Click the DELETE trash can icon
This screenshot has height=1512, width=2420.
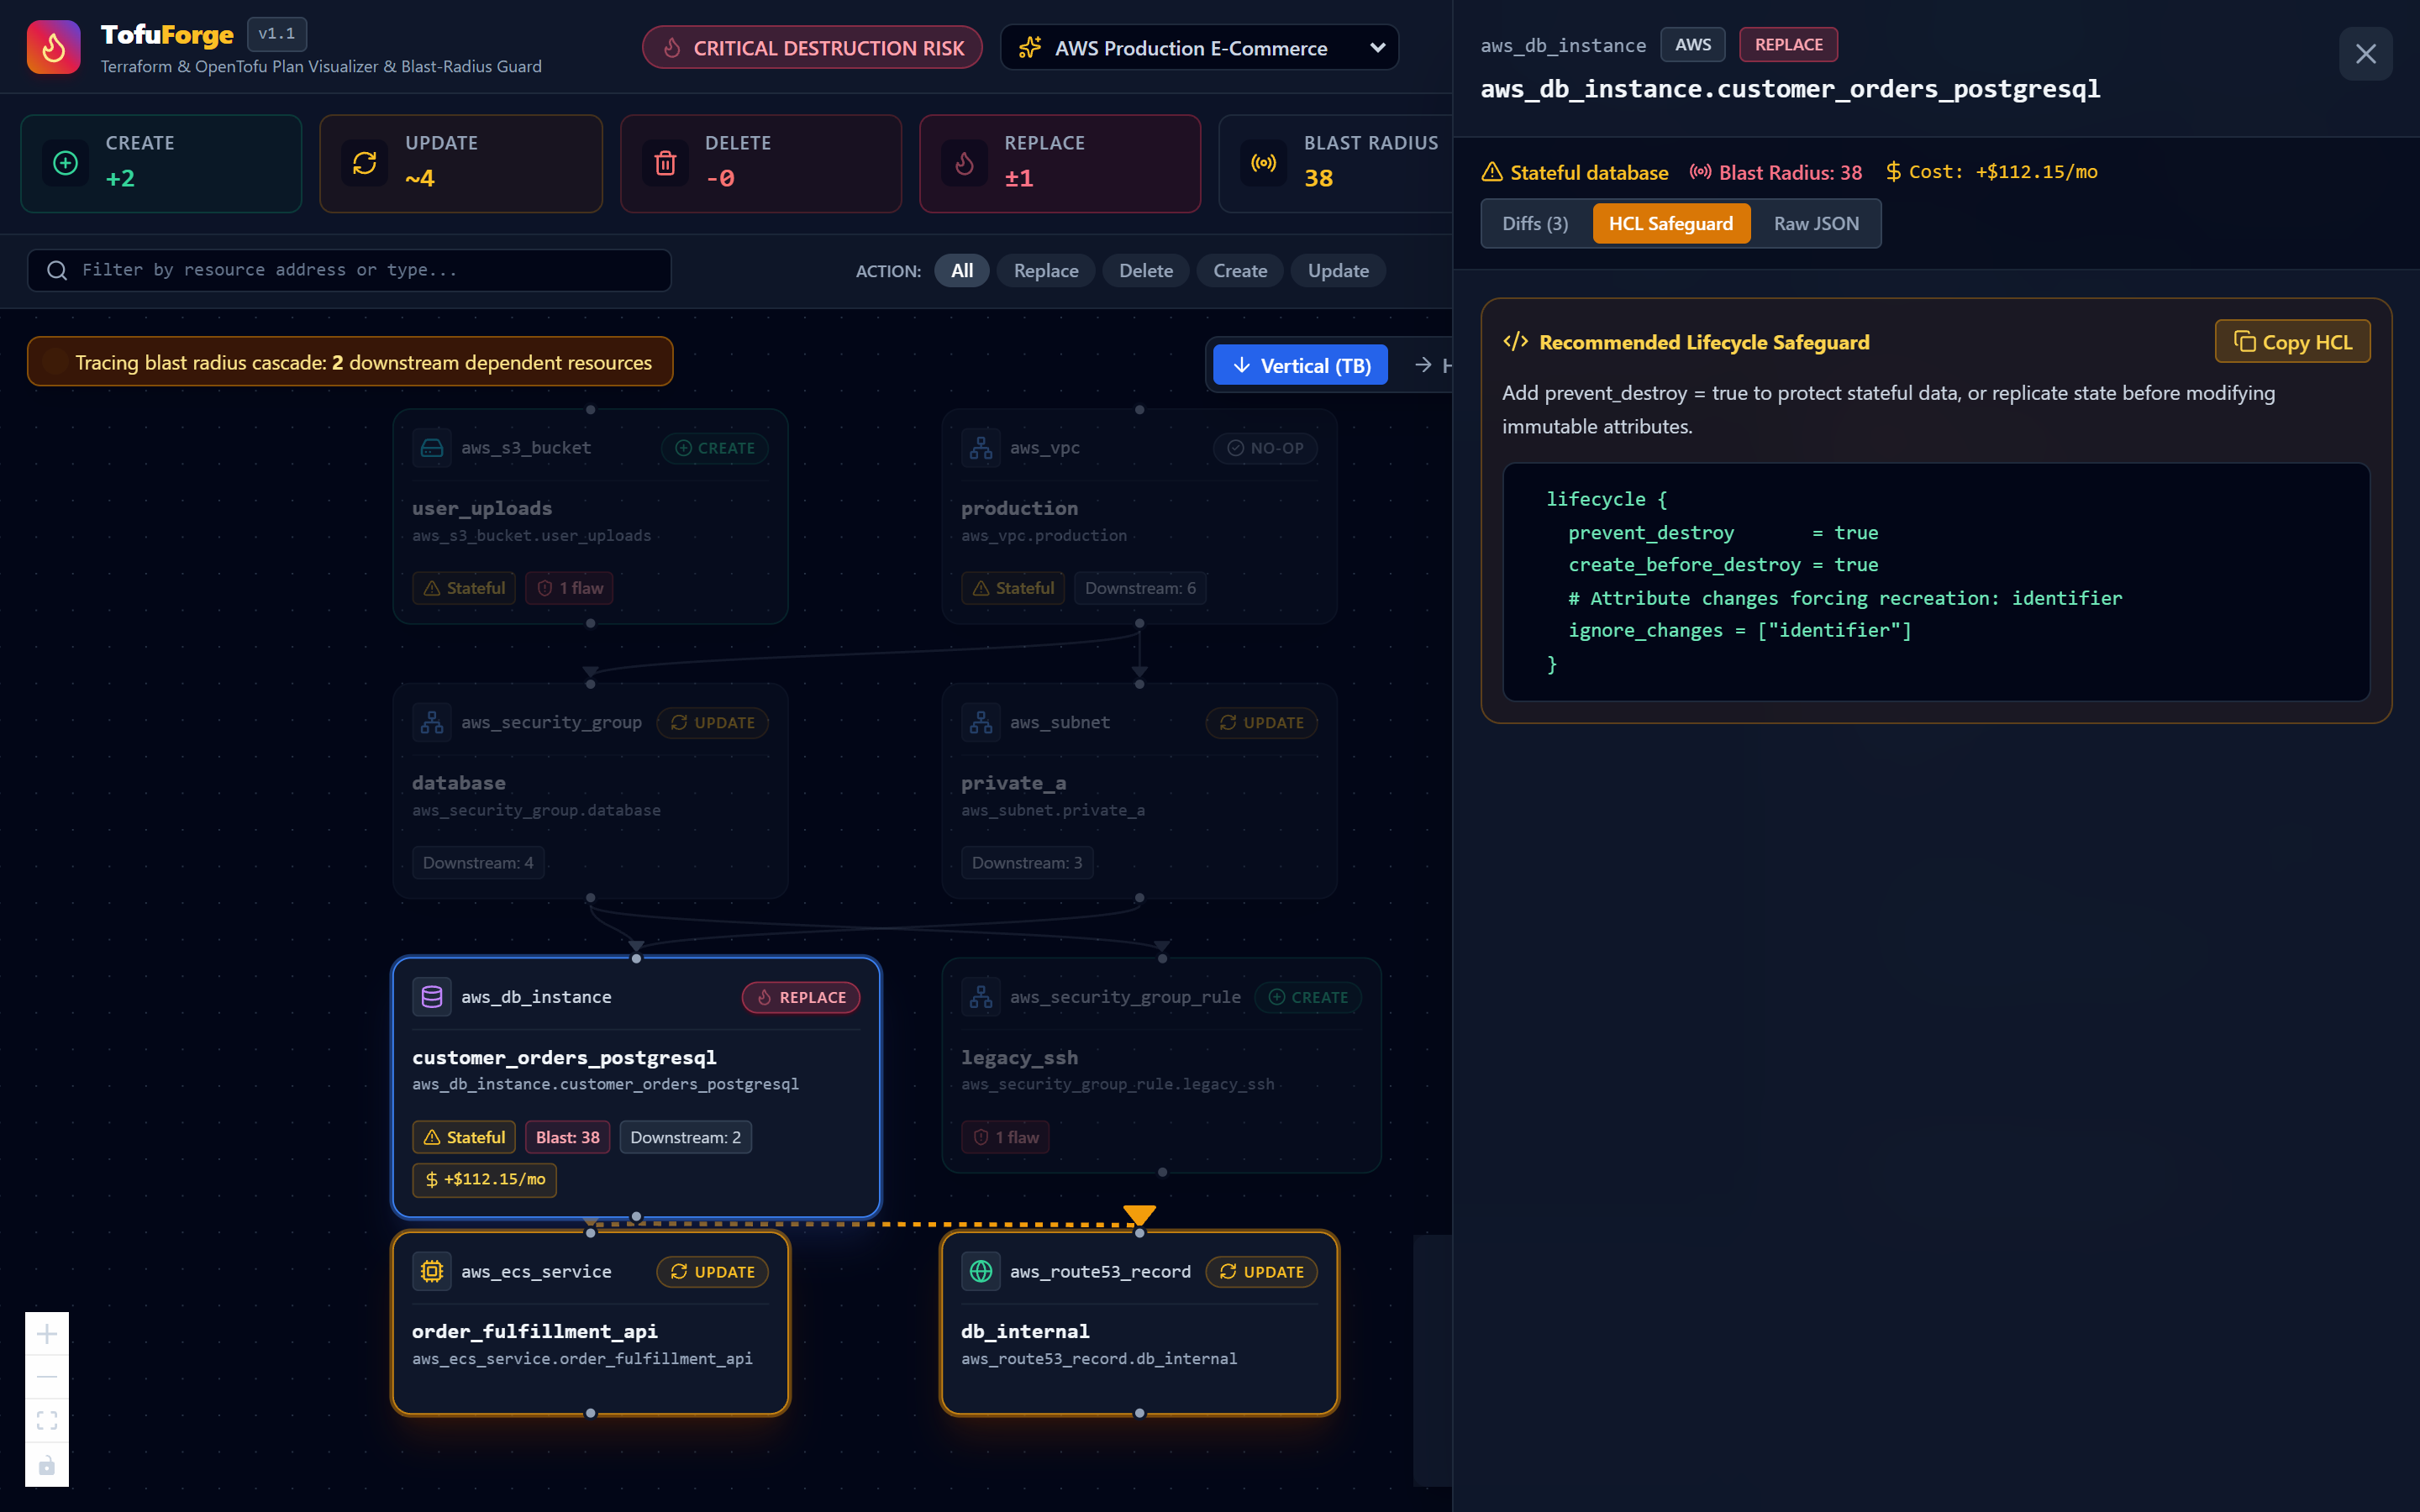(x=665, y=162)
